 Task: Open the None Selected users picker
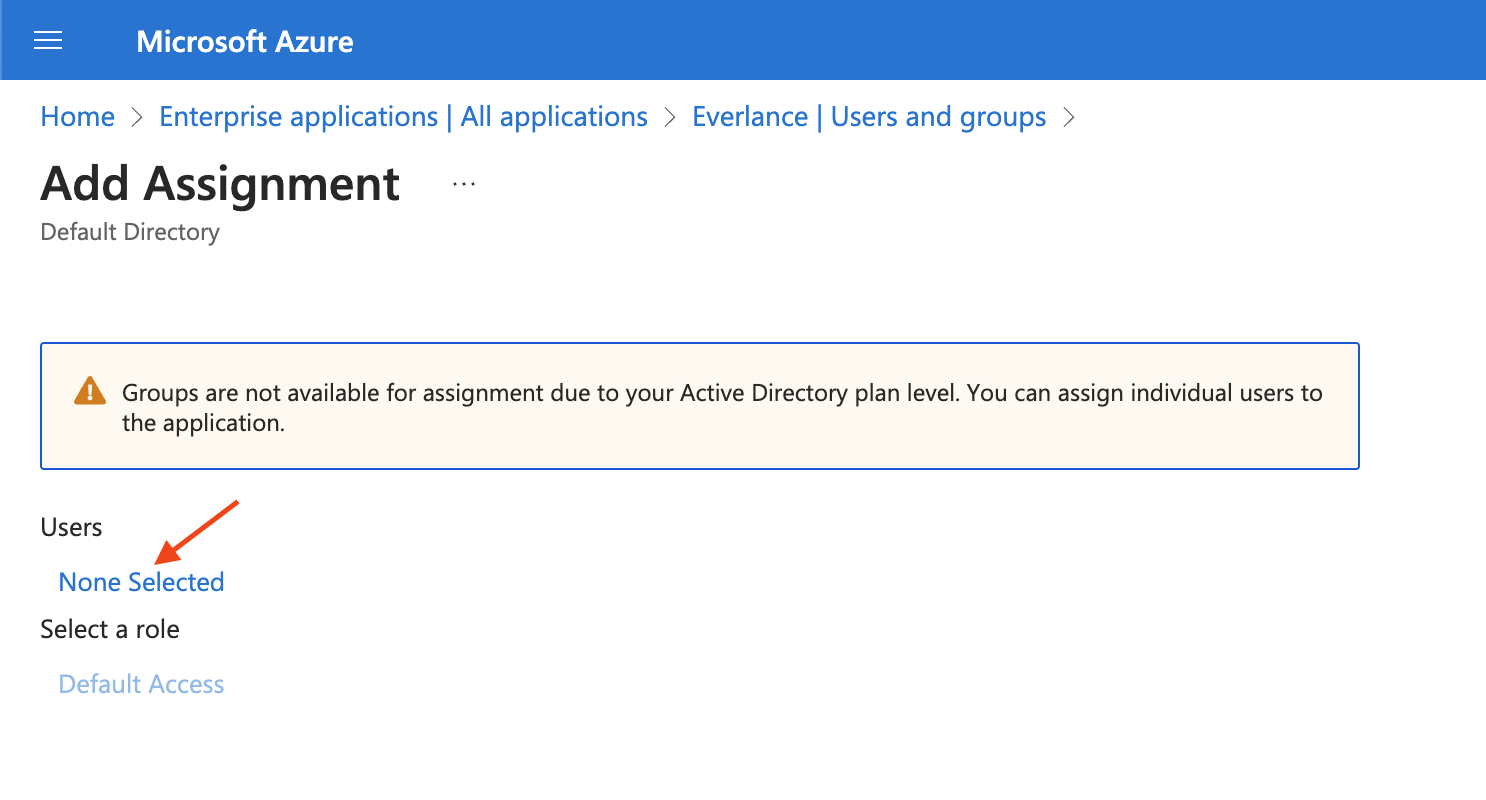tap(141, 582)
